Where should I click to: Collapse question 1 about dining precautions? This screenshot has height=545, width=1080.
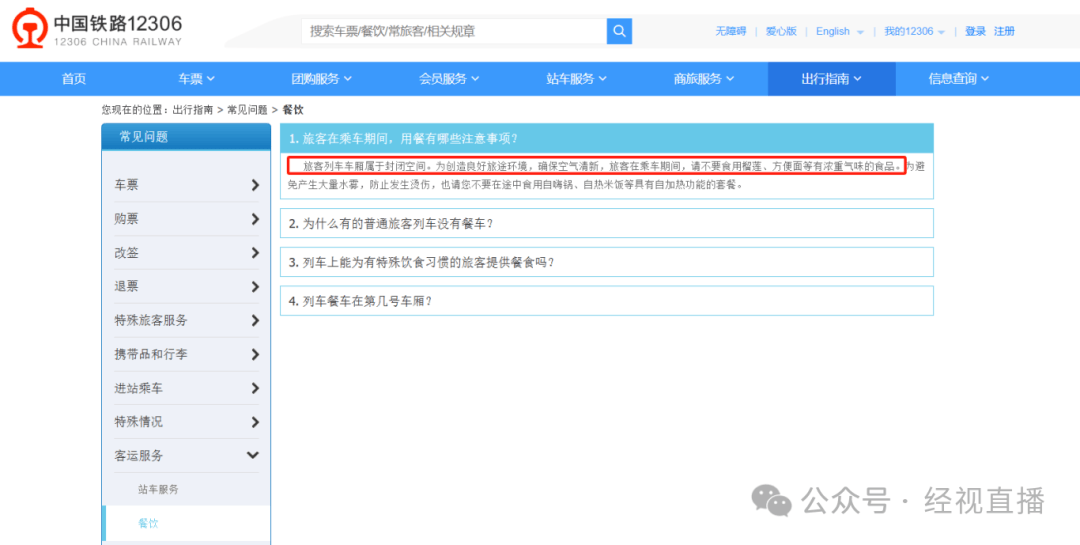click(x=606, y=138)
